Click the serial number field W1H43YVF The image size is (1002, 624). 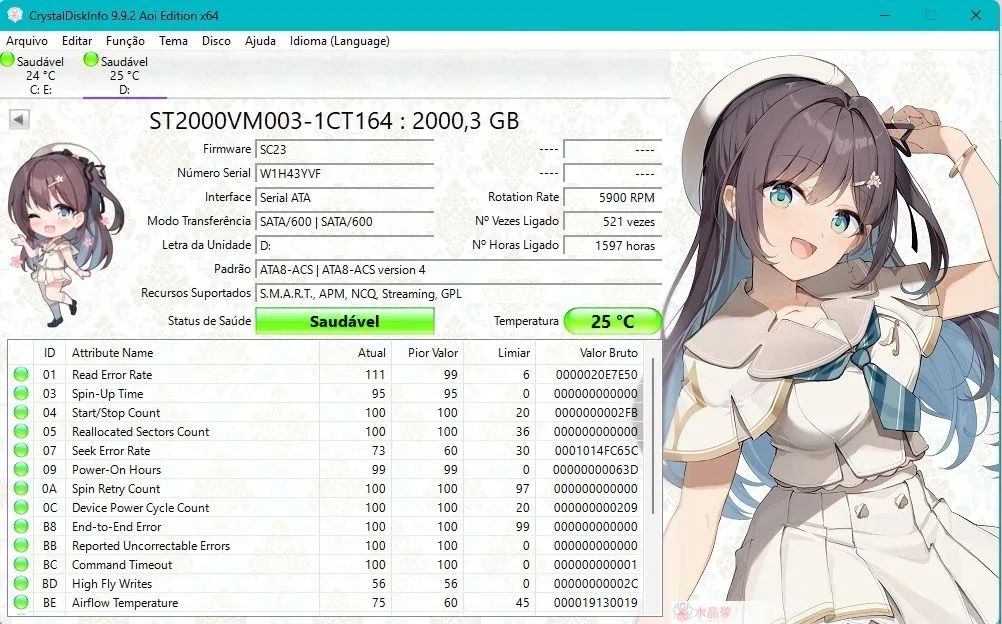click(344, 173)
